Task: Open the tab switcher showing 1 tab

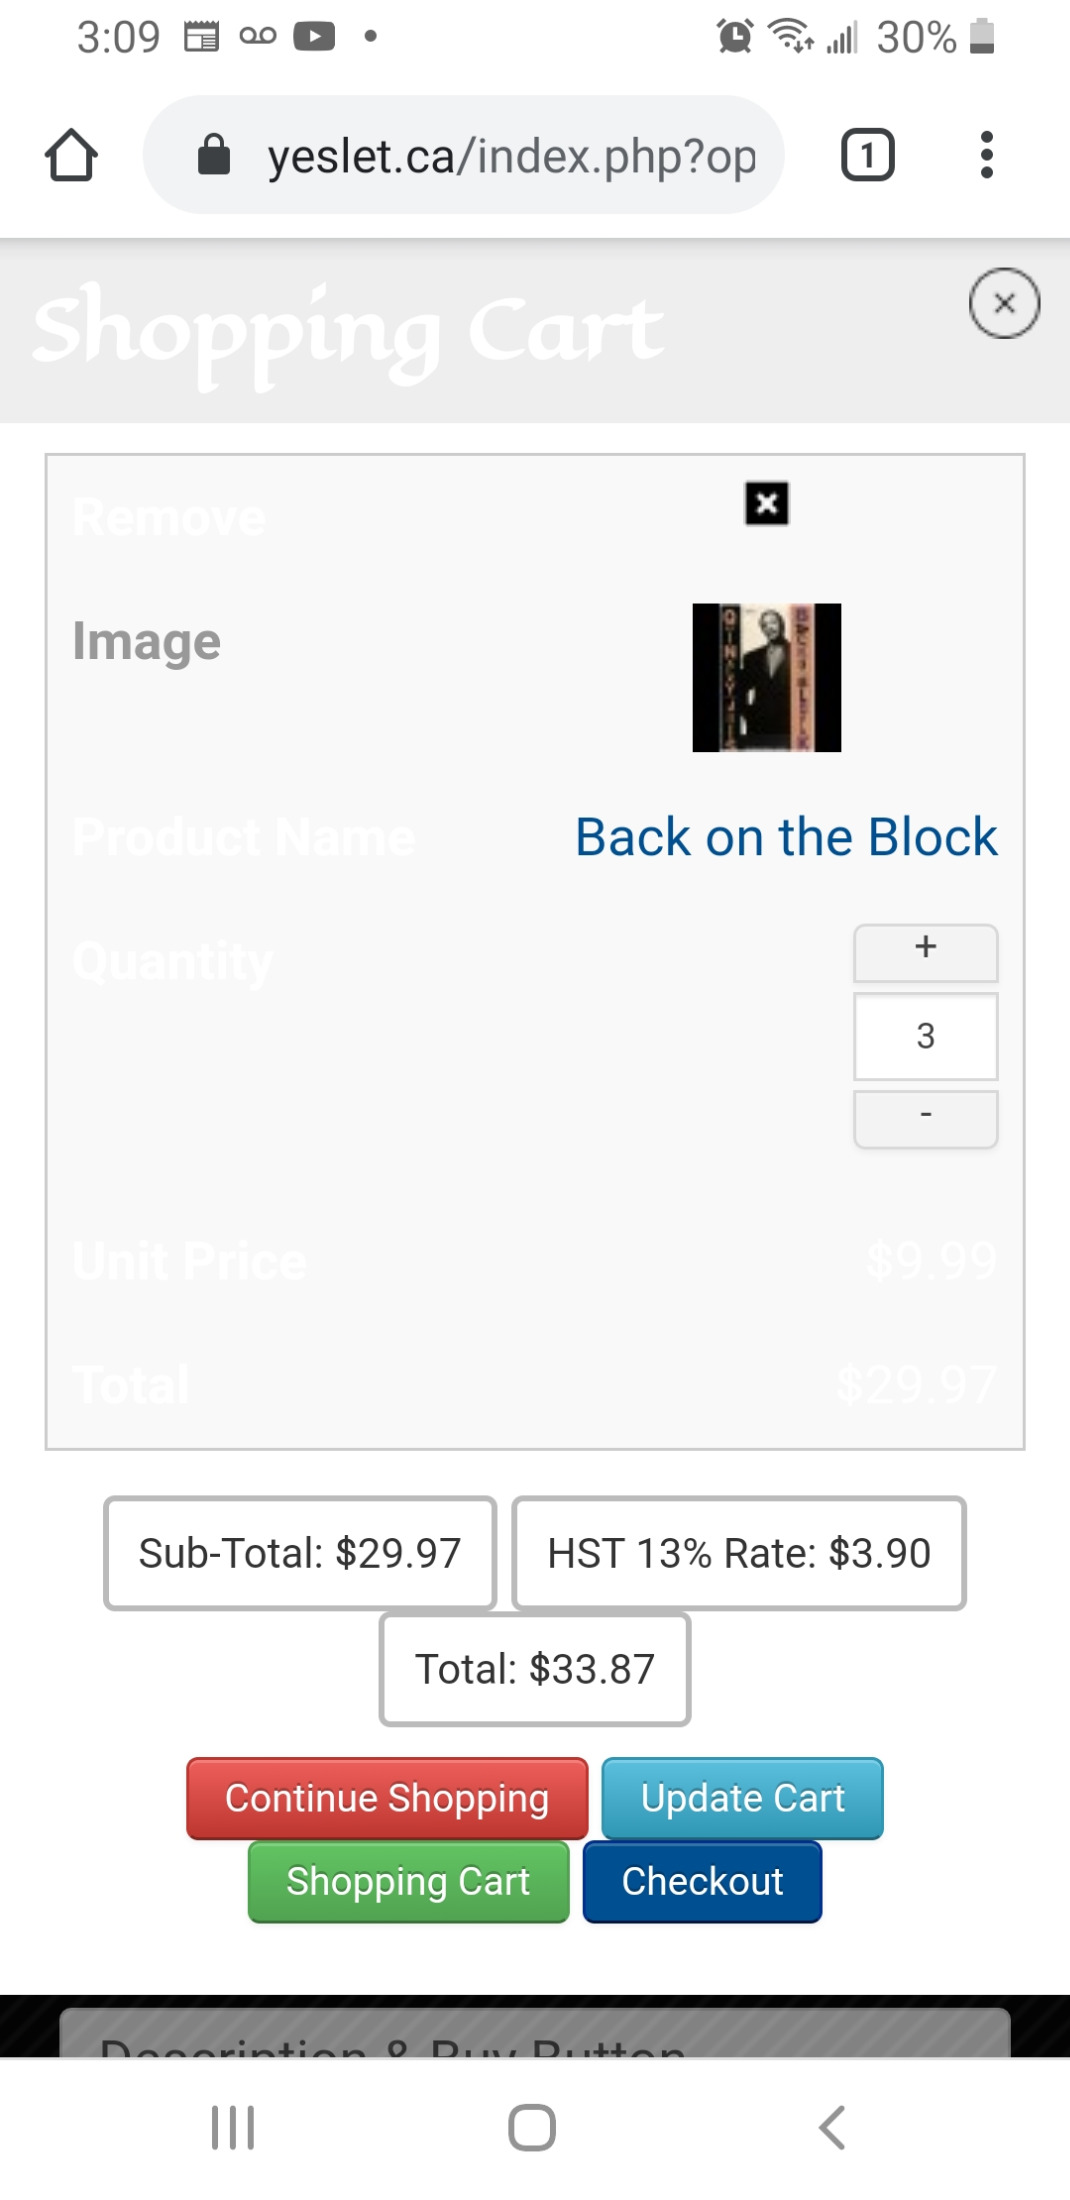Action: pos(867,155)
